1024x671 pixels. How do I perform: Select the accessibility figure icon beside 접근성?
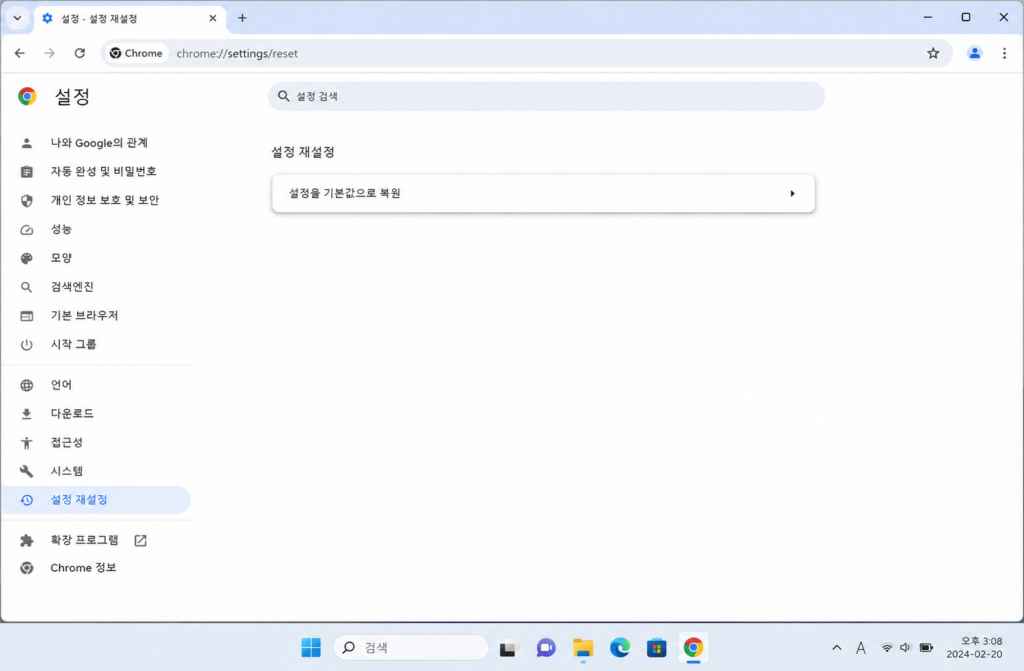[27, 442]
